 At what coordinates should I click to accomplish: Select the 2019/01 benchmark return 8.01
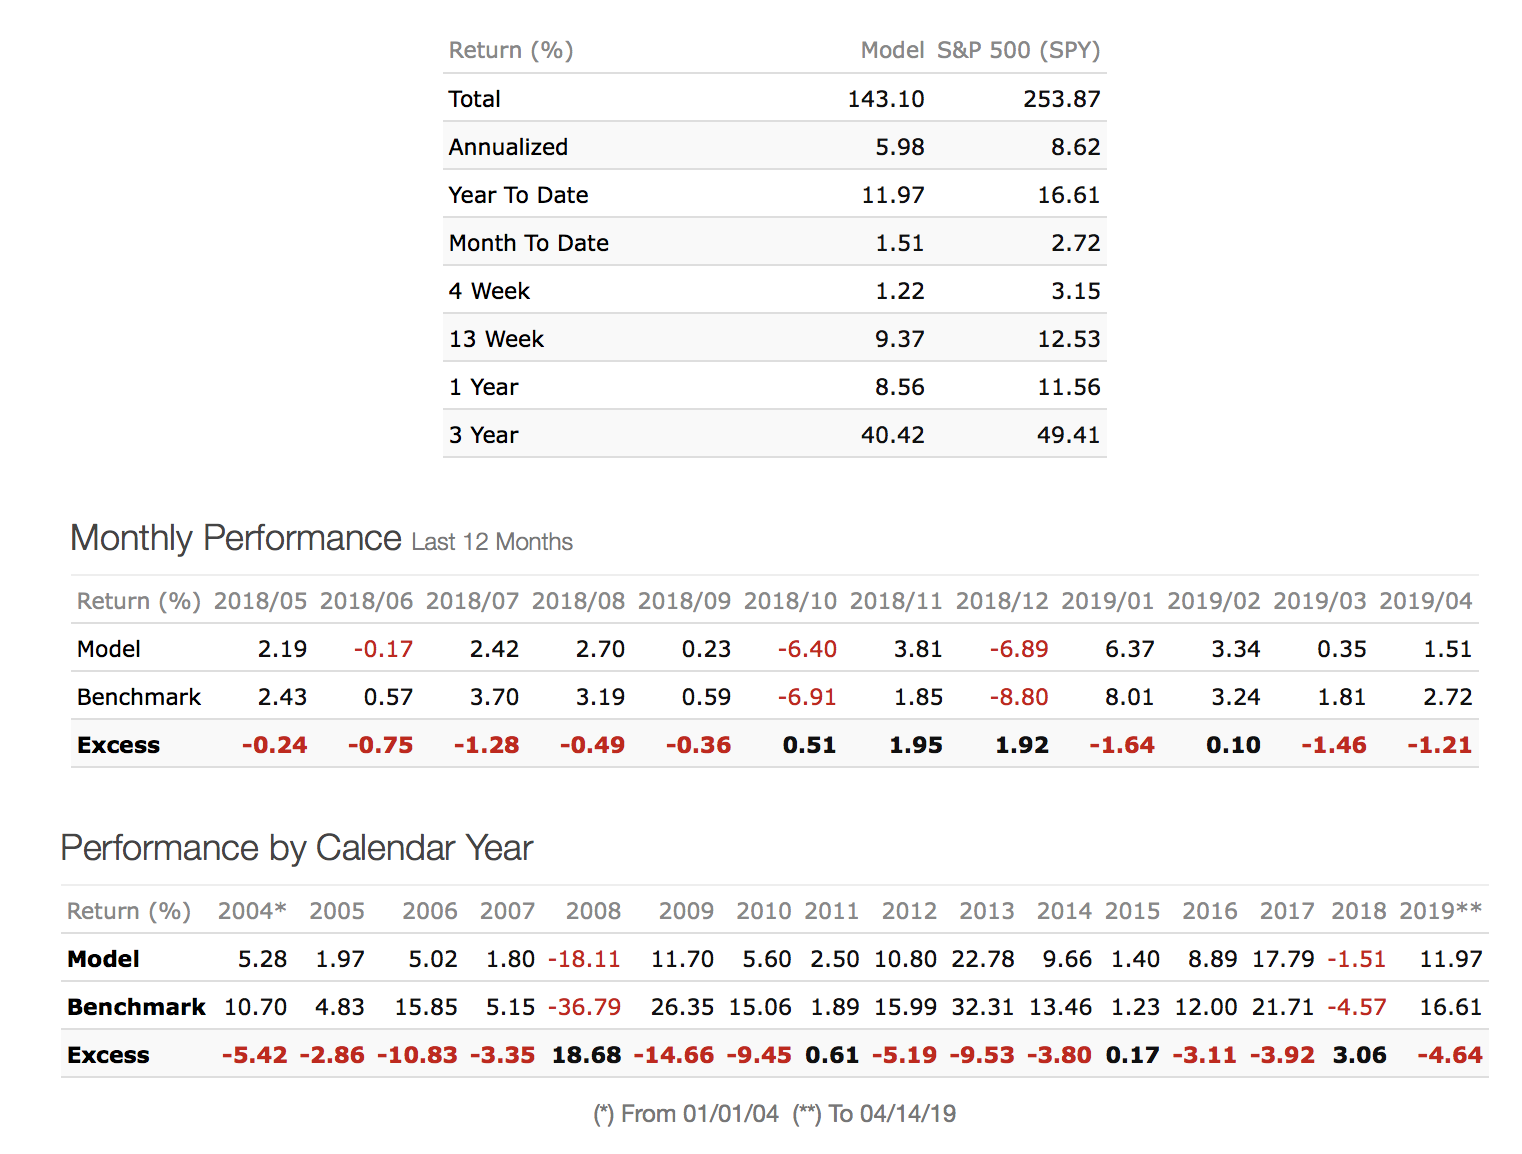click(1129, 697)
